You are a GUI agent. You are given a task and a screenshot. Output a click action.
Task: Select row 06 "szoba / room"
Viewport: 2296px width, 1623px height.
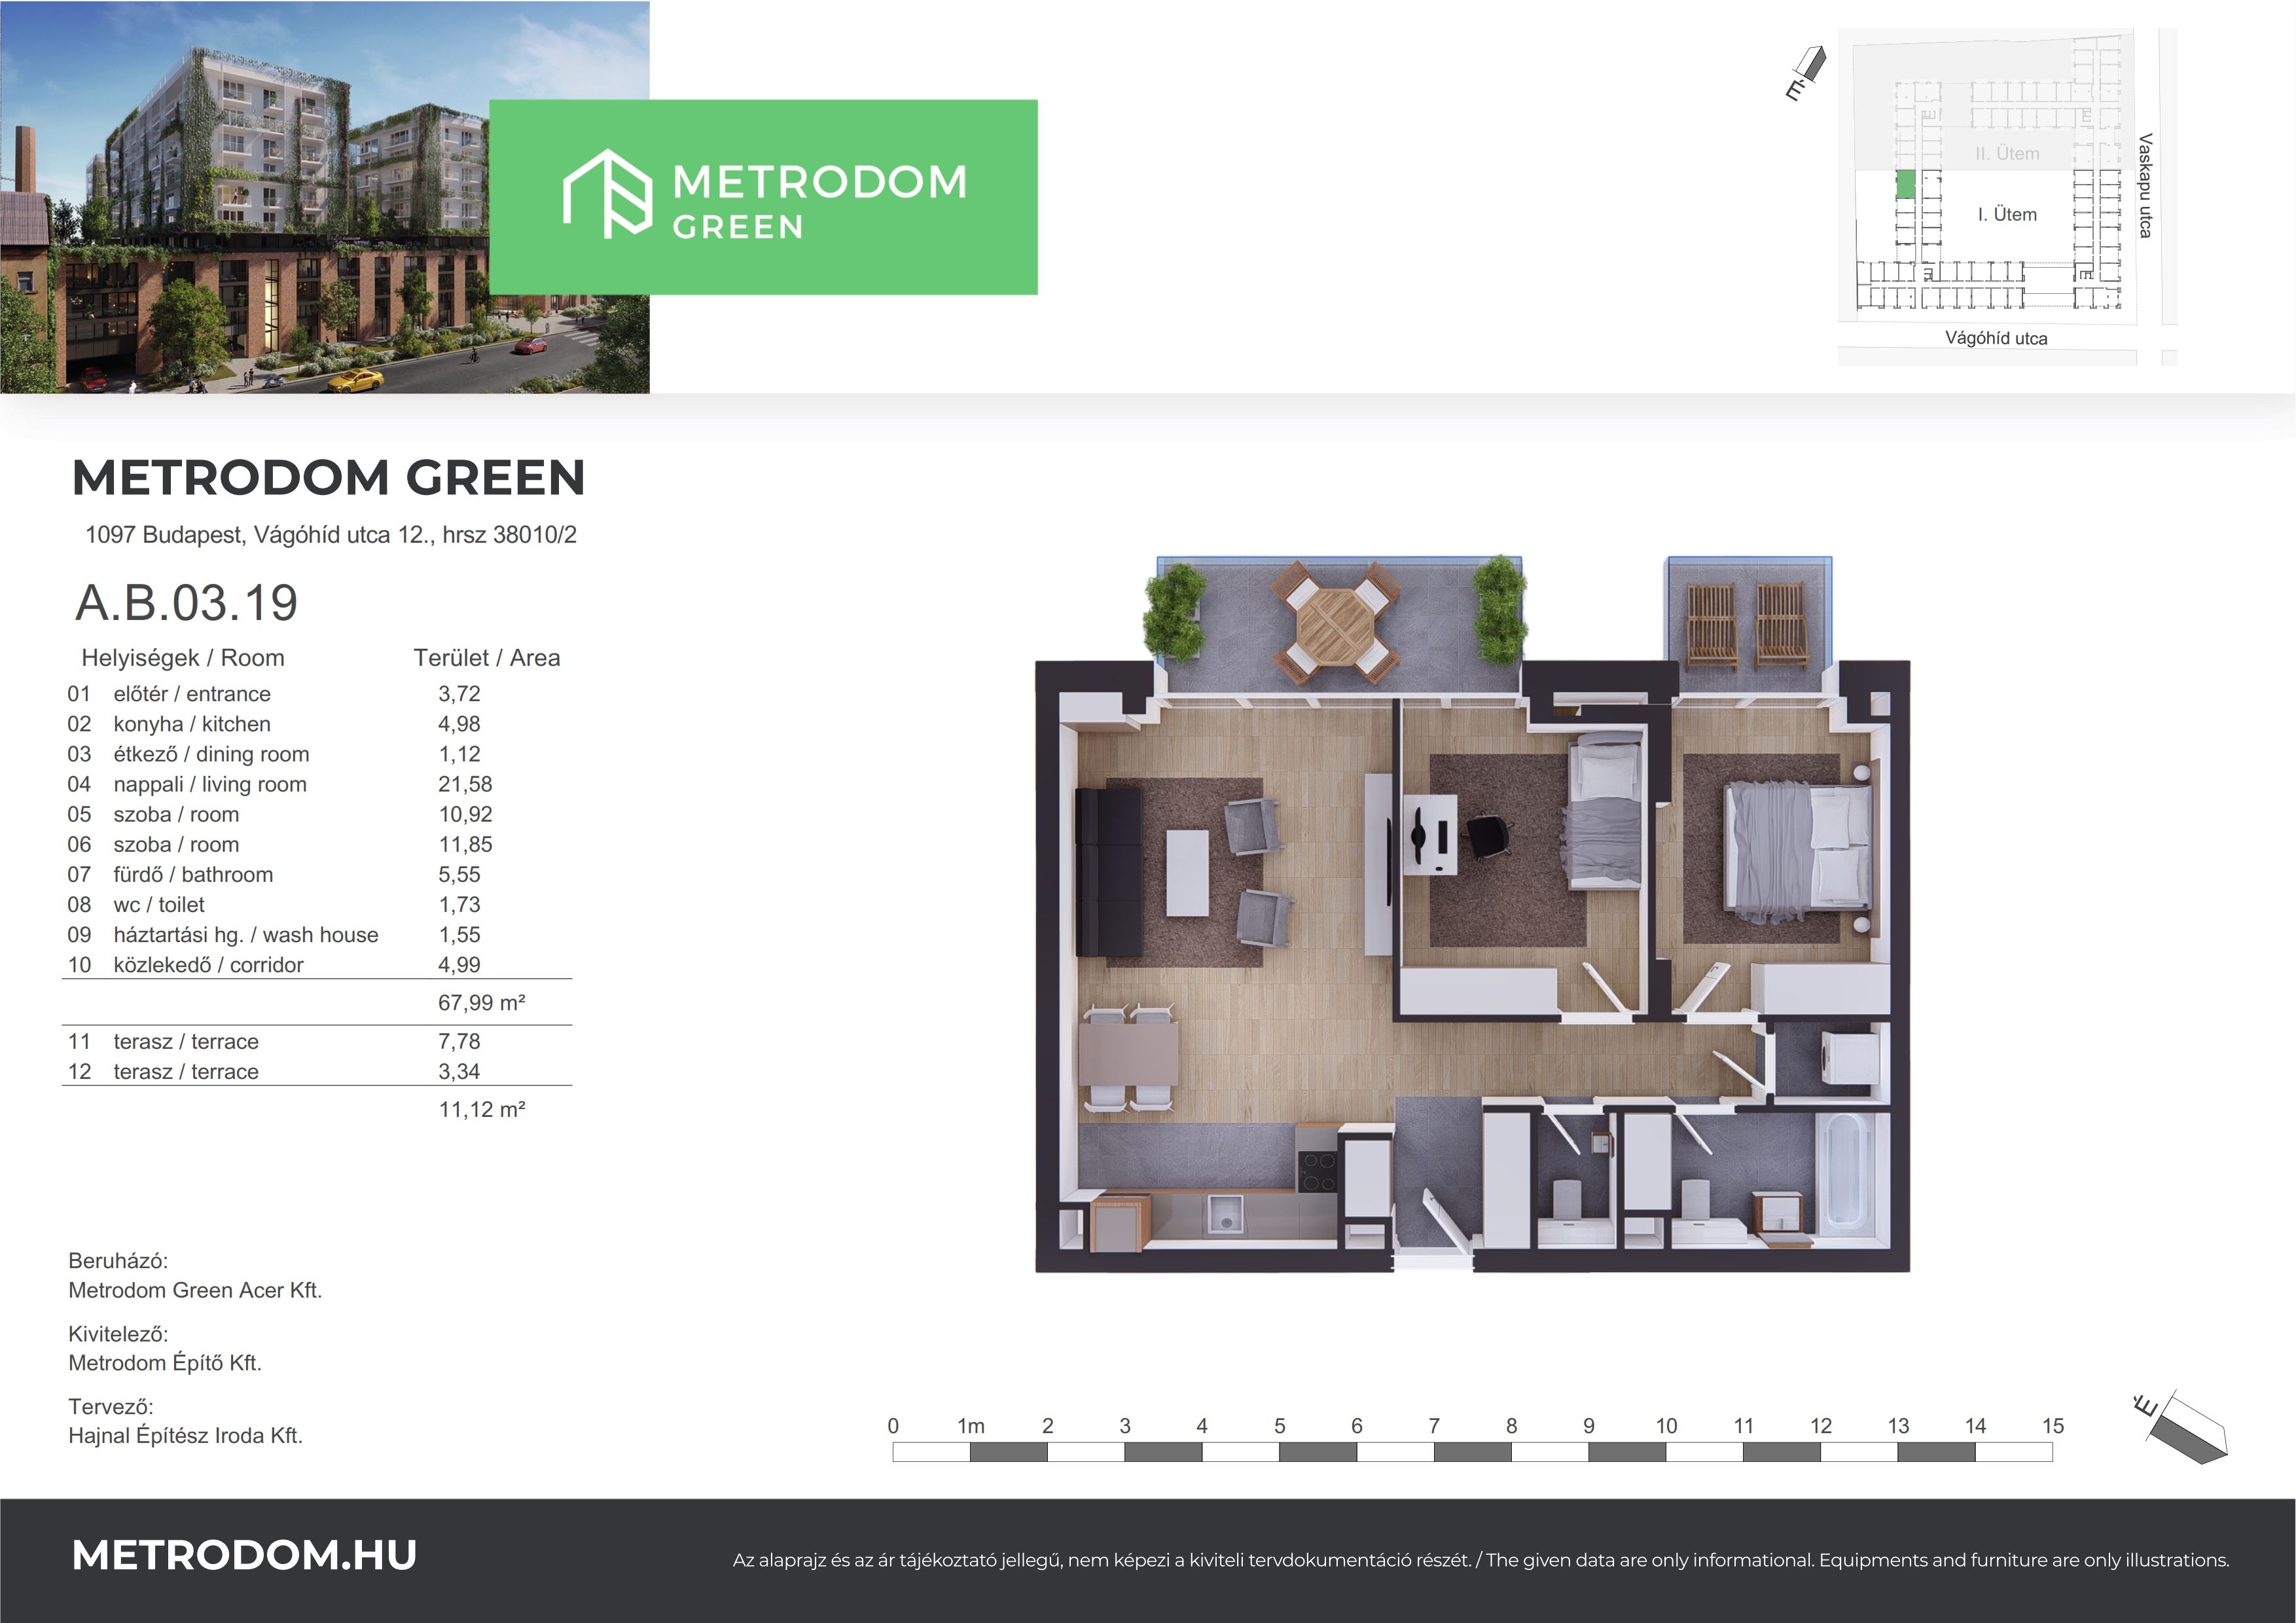[x=317, y=844]
